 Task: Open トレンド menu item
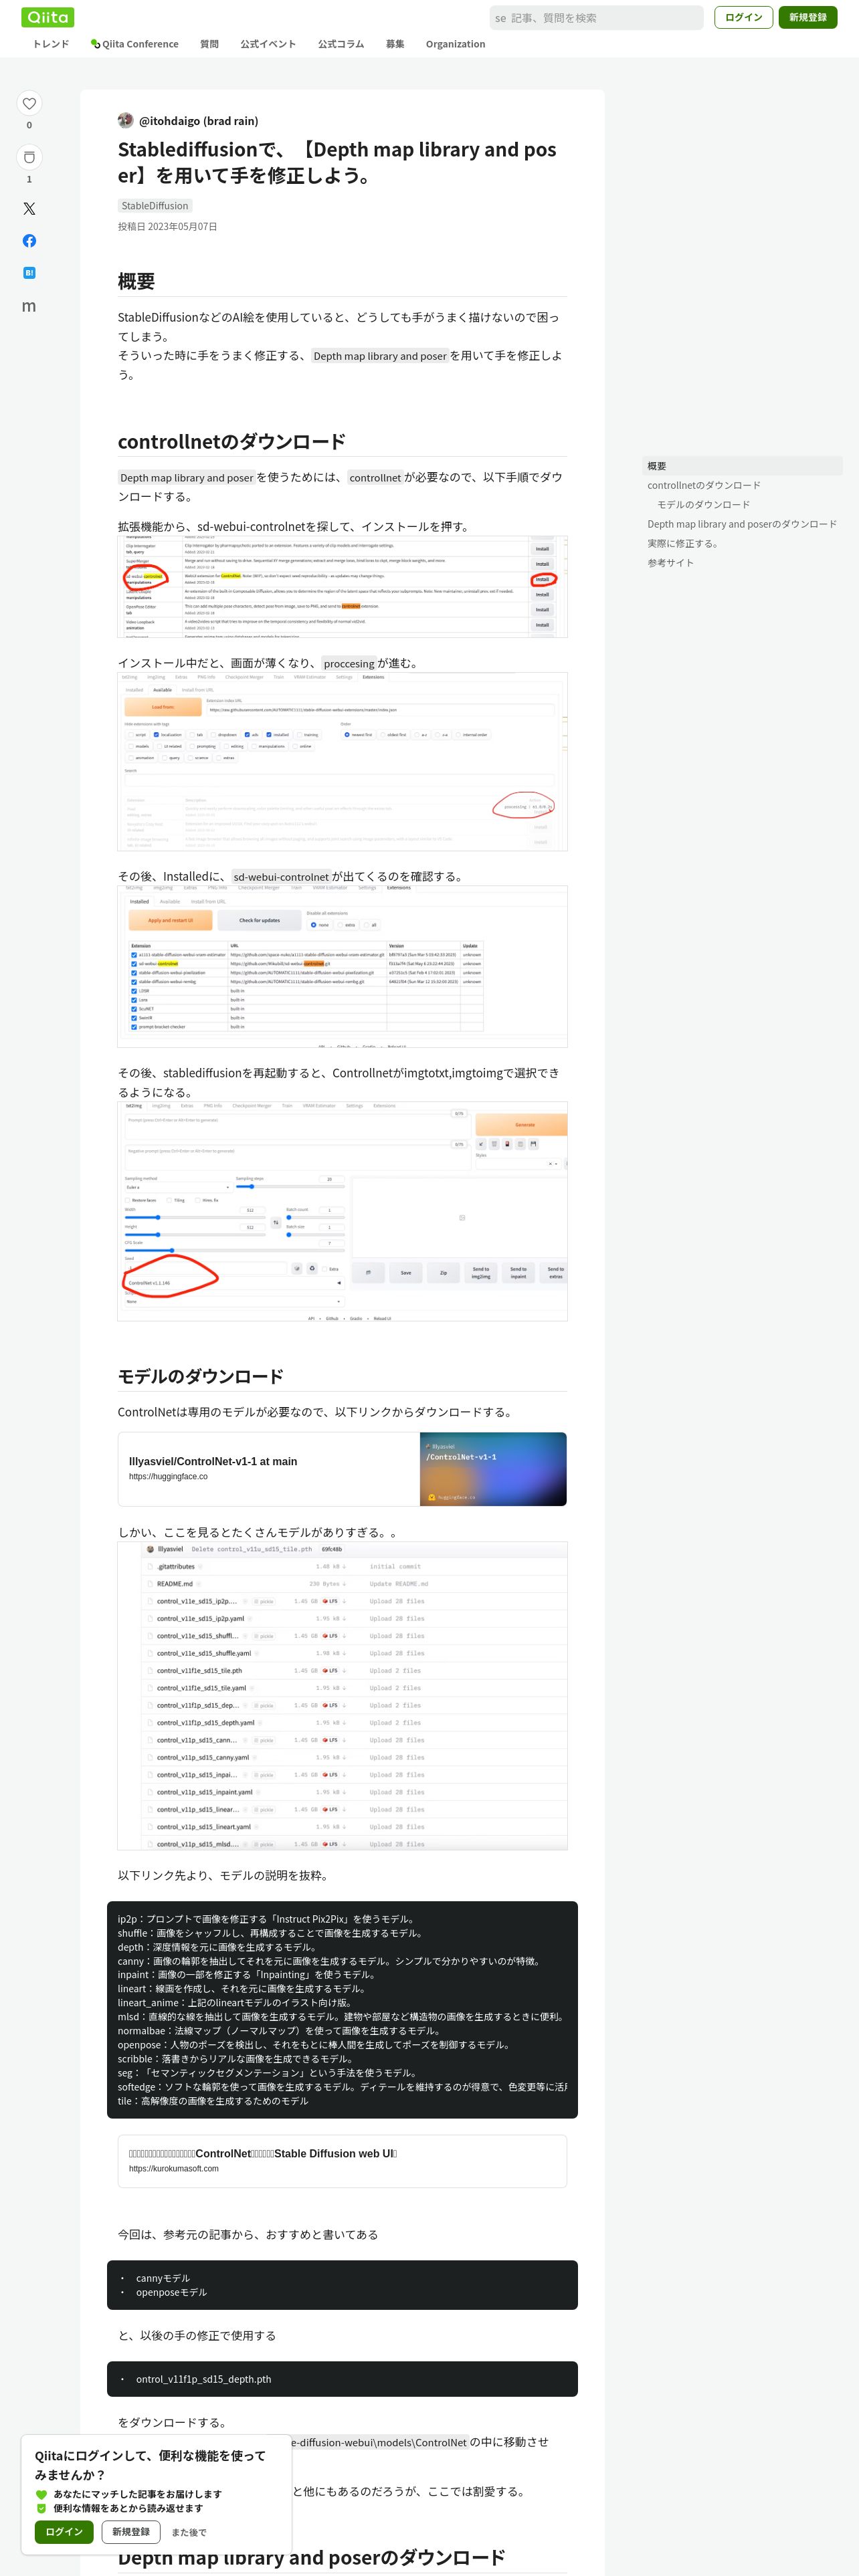(x=51, y=44)
